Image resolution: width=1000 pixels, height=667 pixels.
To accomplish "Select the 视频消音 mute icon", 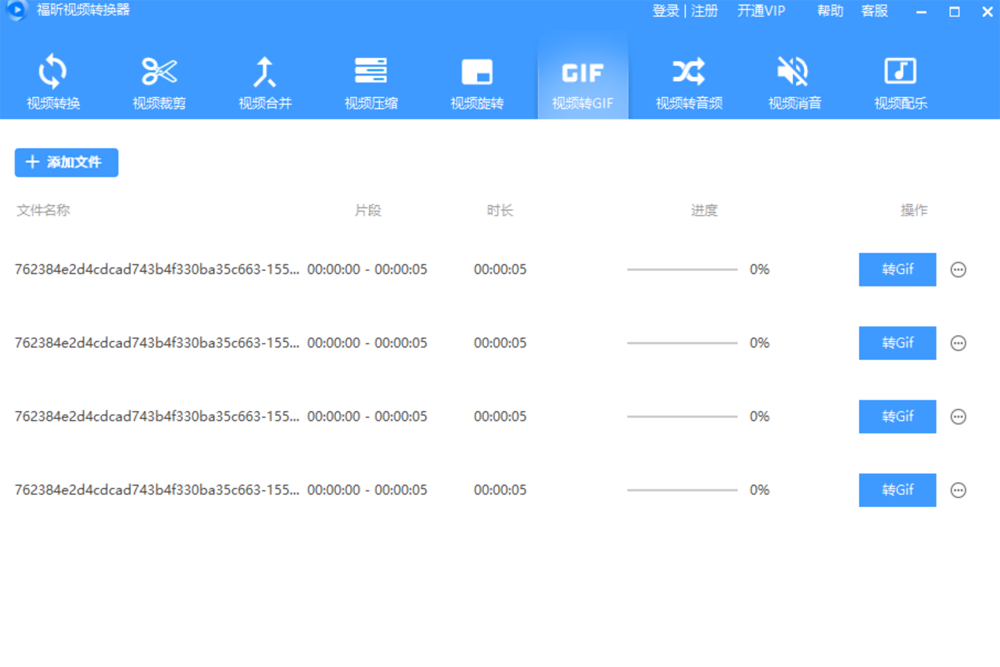I will pos(794,82).
